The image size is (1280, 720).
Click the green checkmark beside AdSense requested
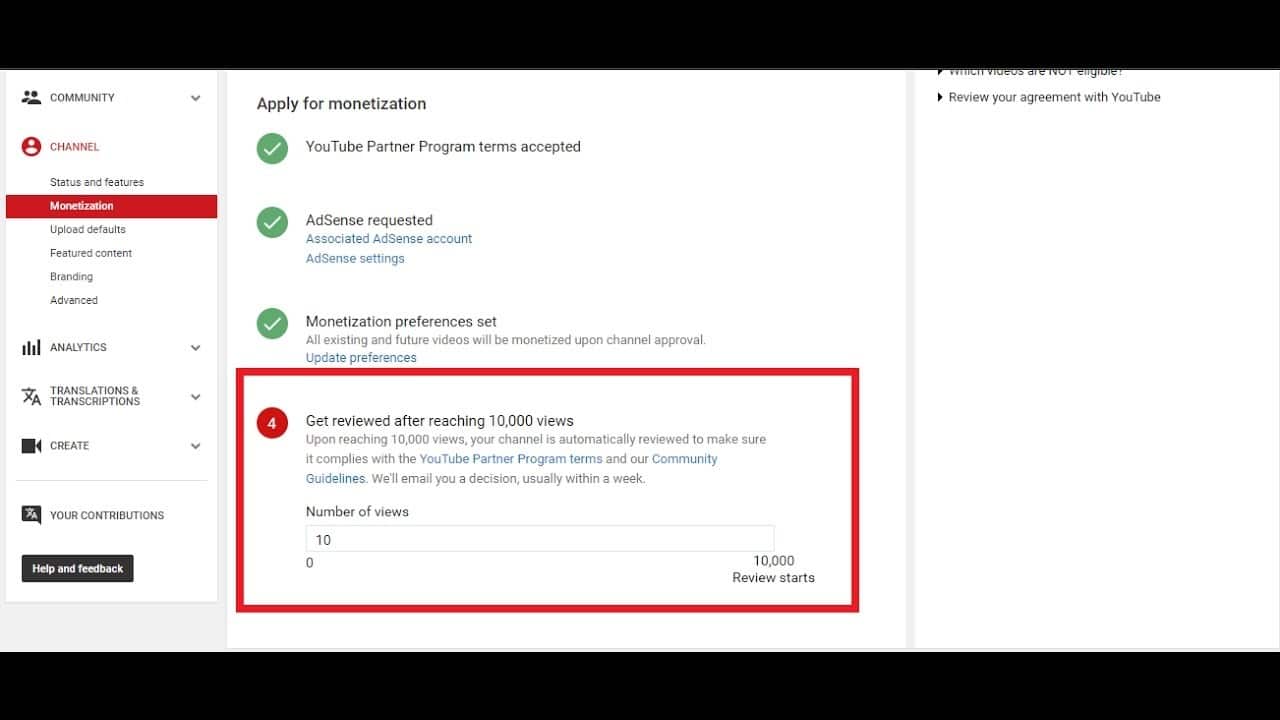coord(272,223)
